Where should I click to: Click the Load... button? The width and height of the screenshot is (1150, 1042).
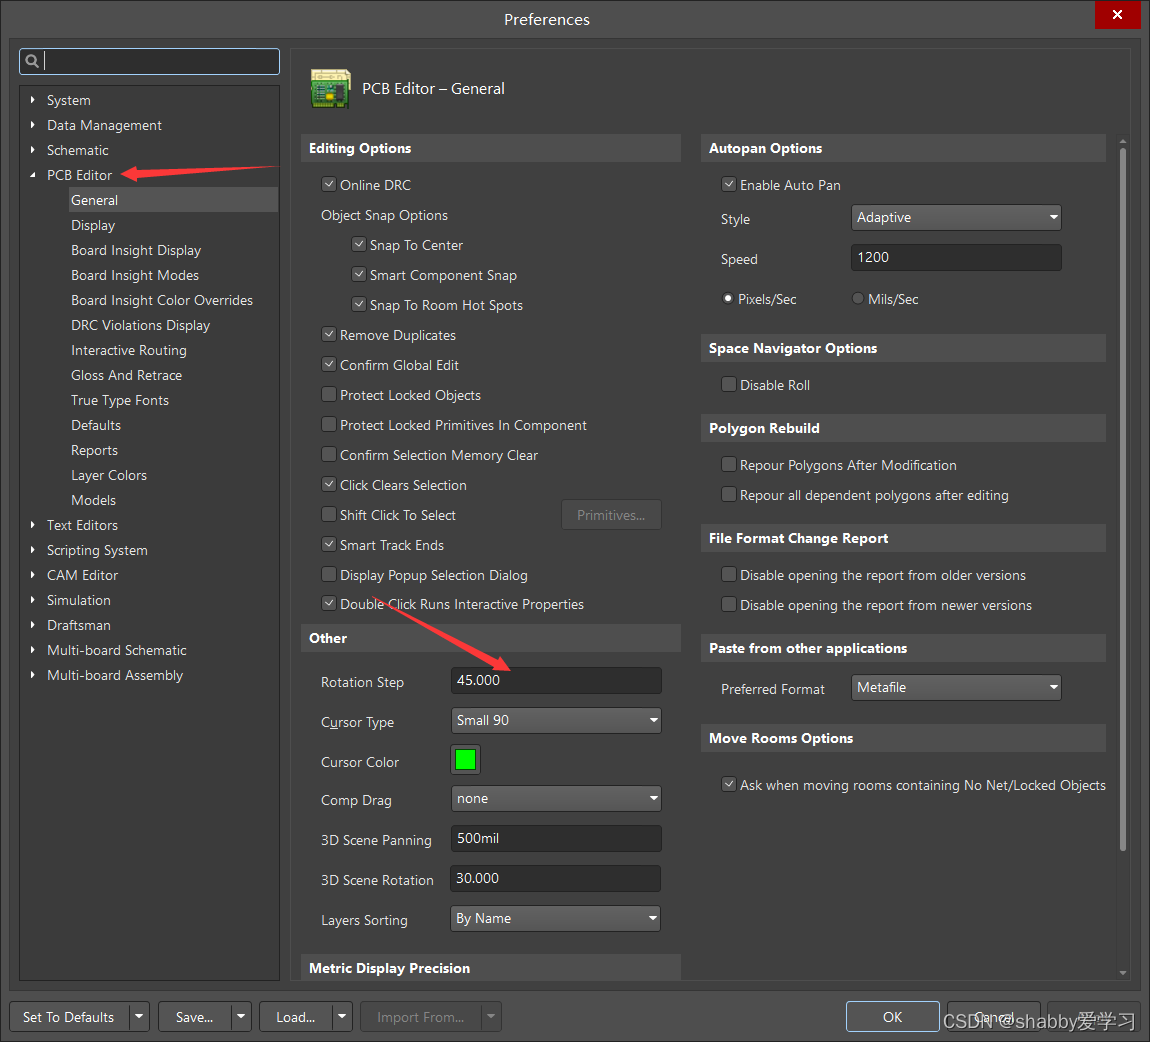[296, 1016]
